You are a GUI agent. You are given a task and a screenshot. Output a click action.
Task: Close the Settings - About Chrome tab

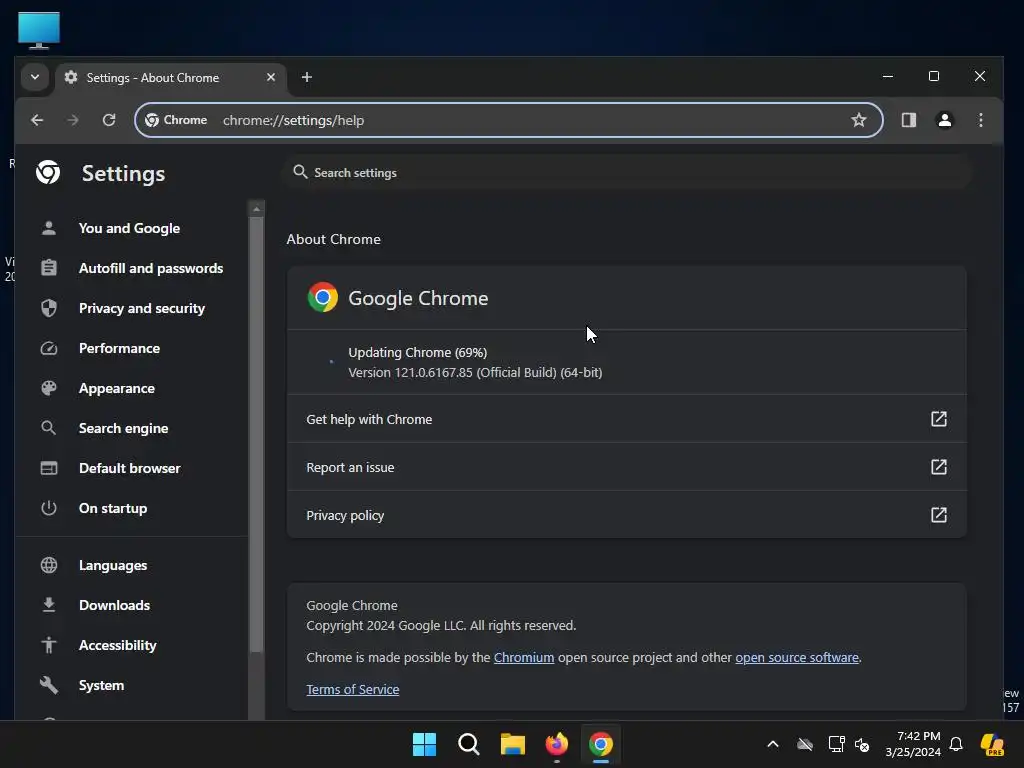270,77
